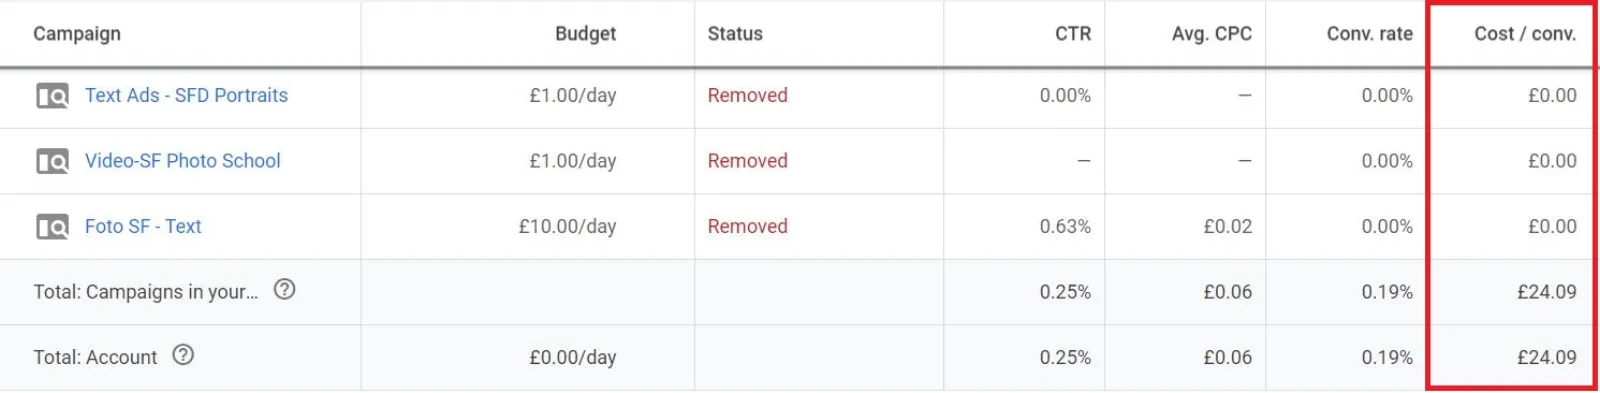This screenshot has width=1600, height=393.
Task: Click the £10.00/day budget cell
Action: click(567, 226)
